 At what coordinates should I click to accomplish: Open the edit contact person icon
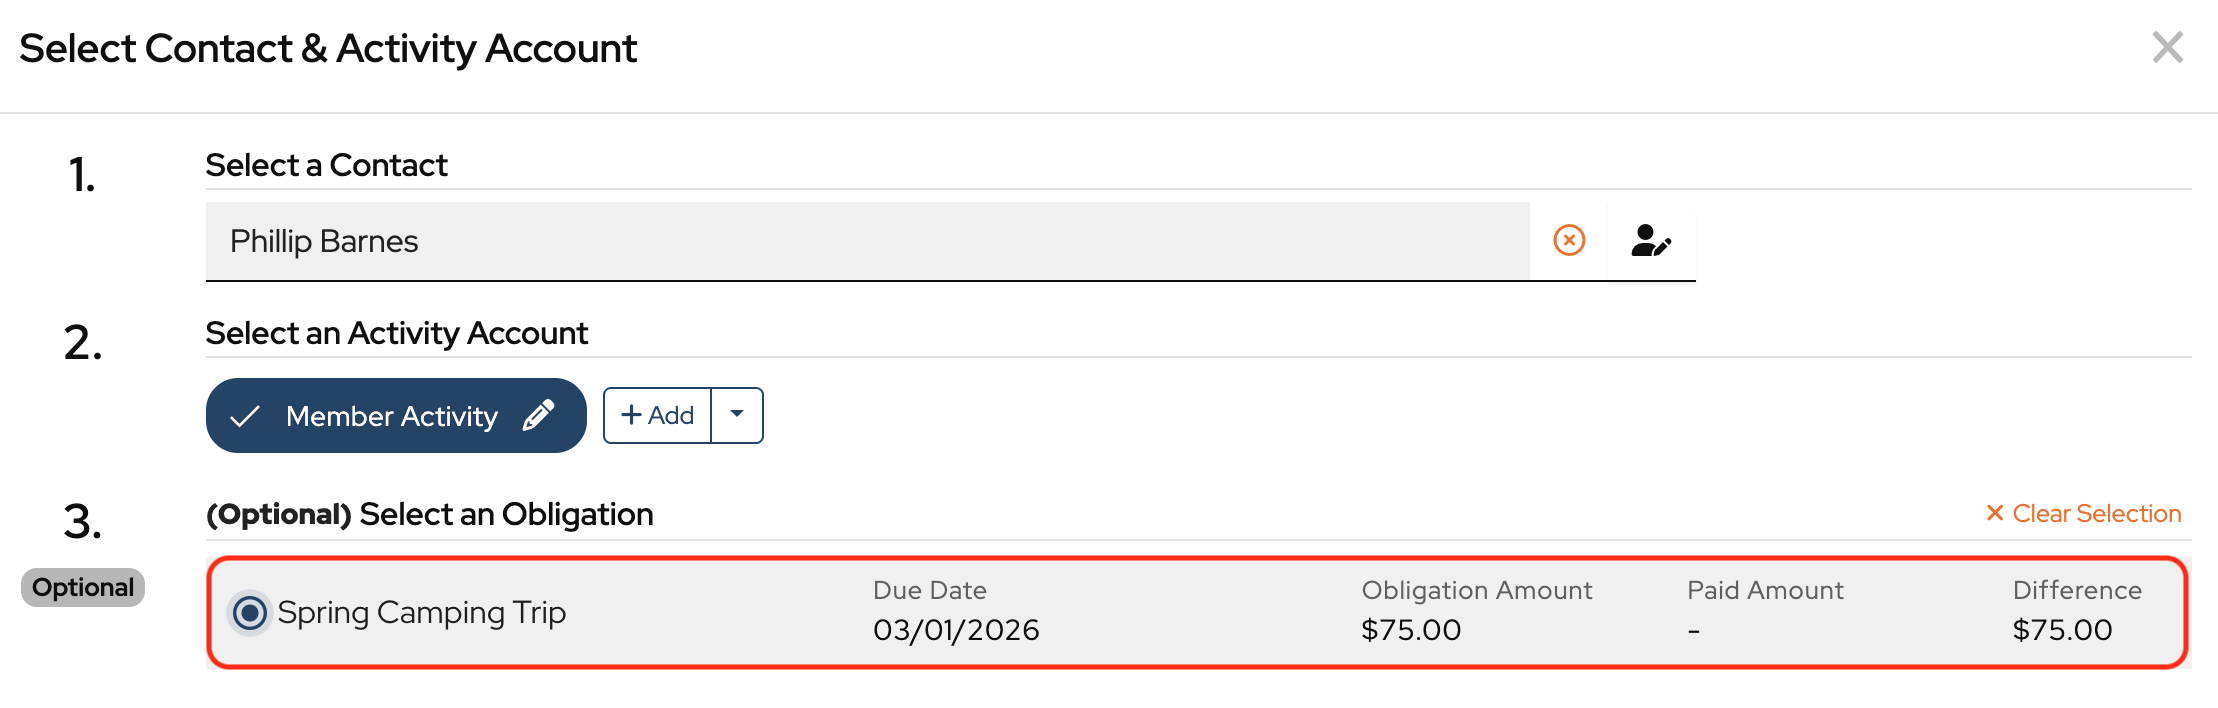1650,241
